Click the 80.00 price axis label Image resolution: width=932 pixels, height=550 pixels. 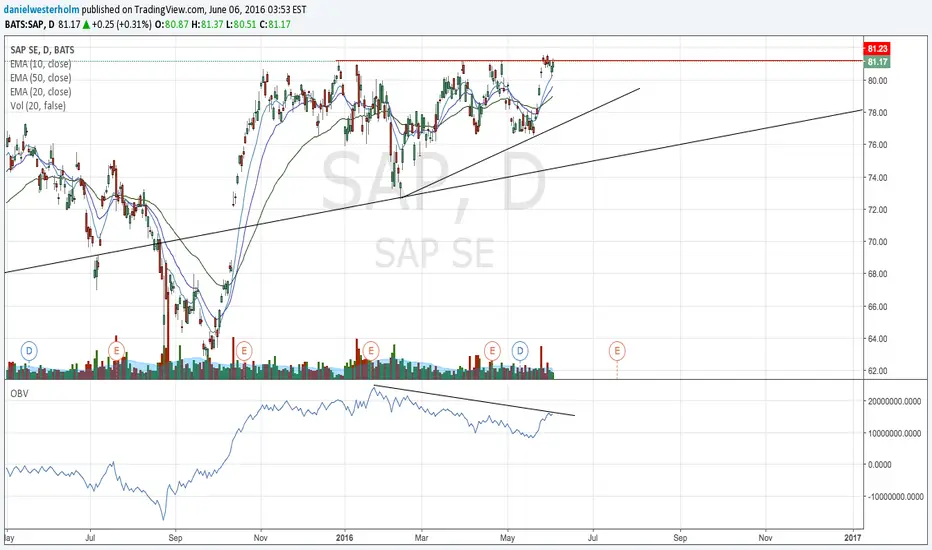coord(877,81)
